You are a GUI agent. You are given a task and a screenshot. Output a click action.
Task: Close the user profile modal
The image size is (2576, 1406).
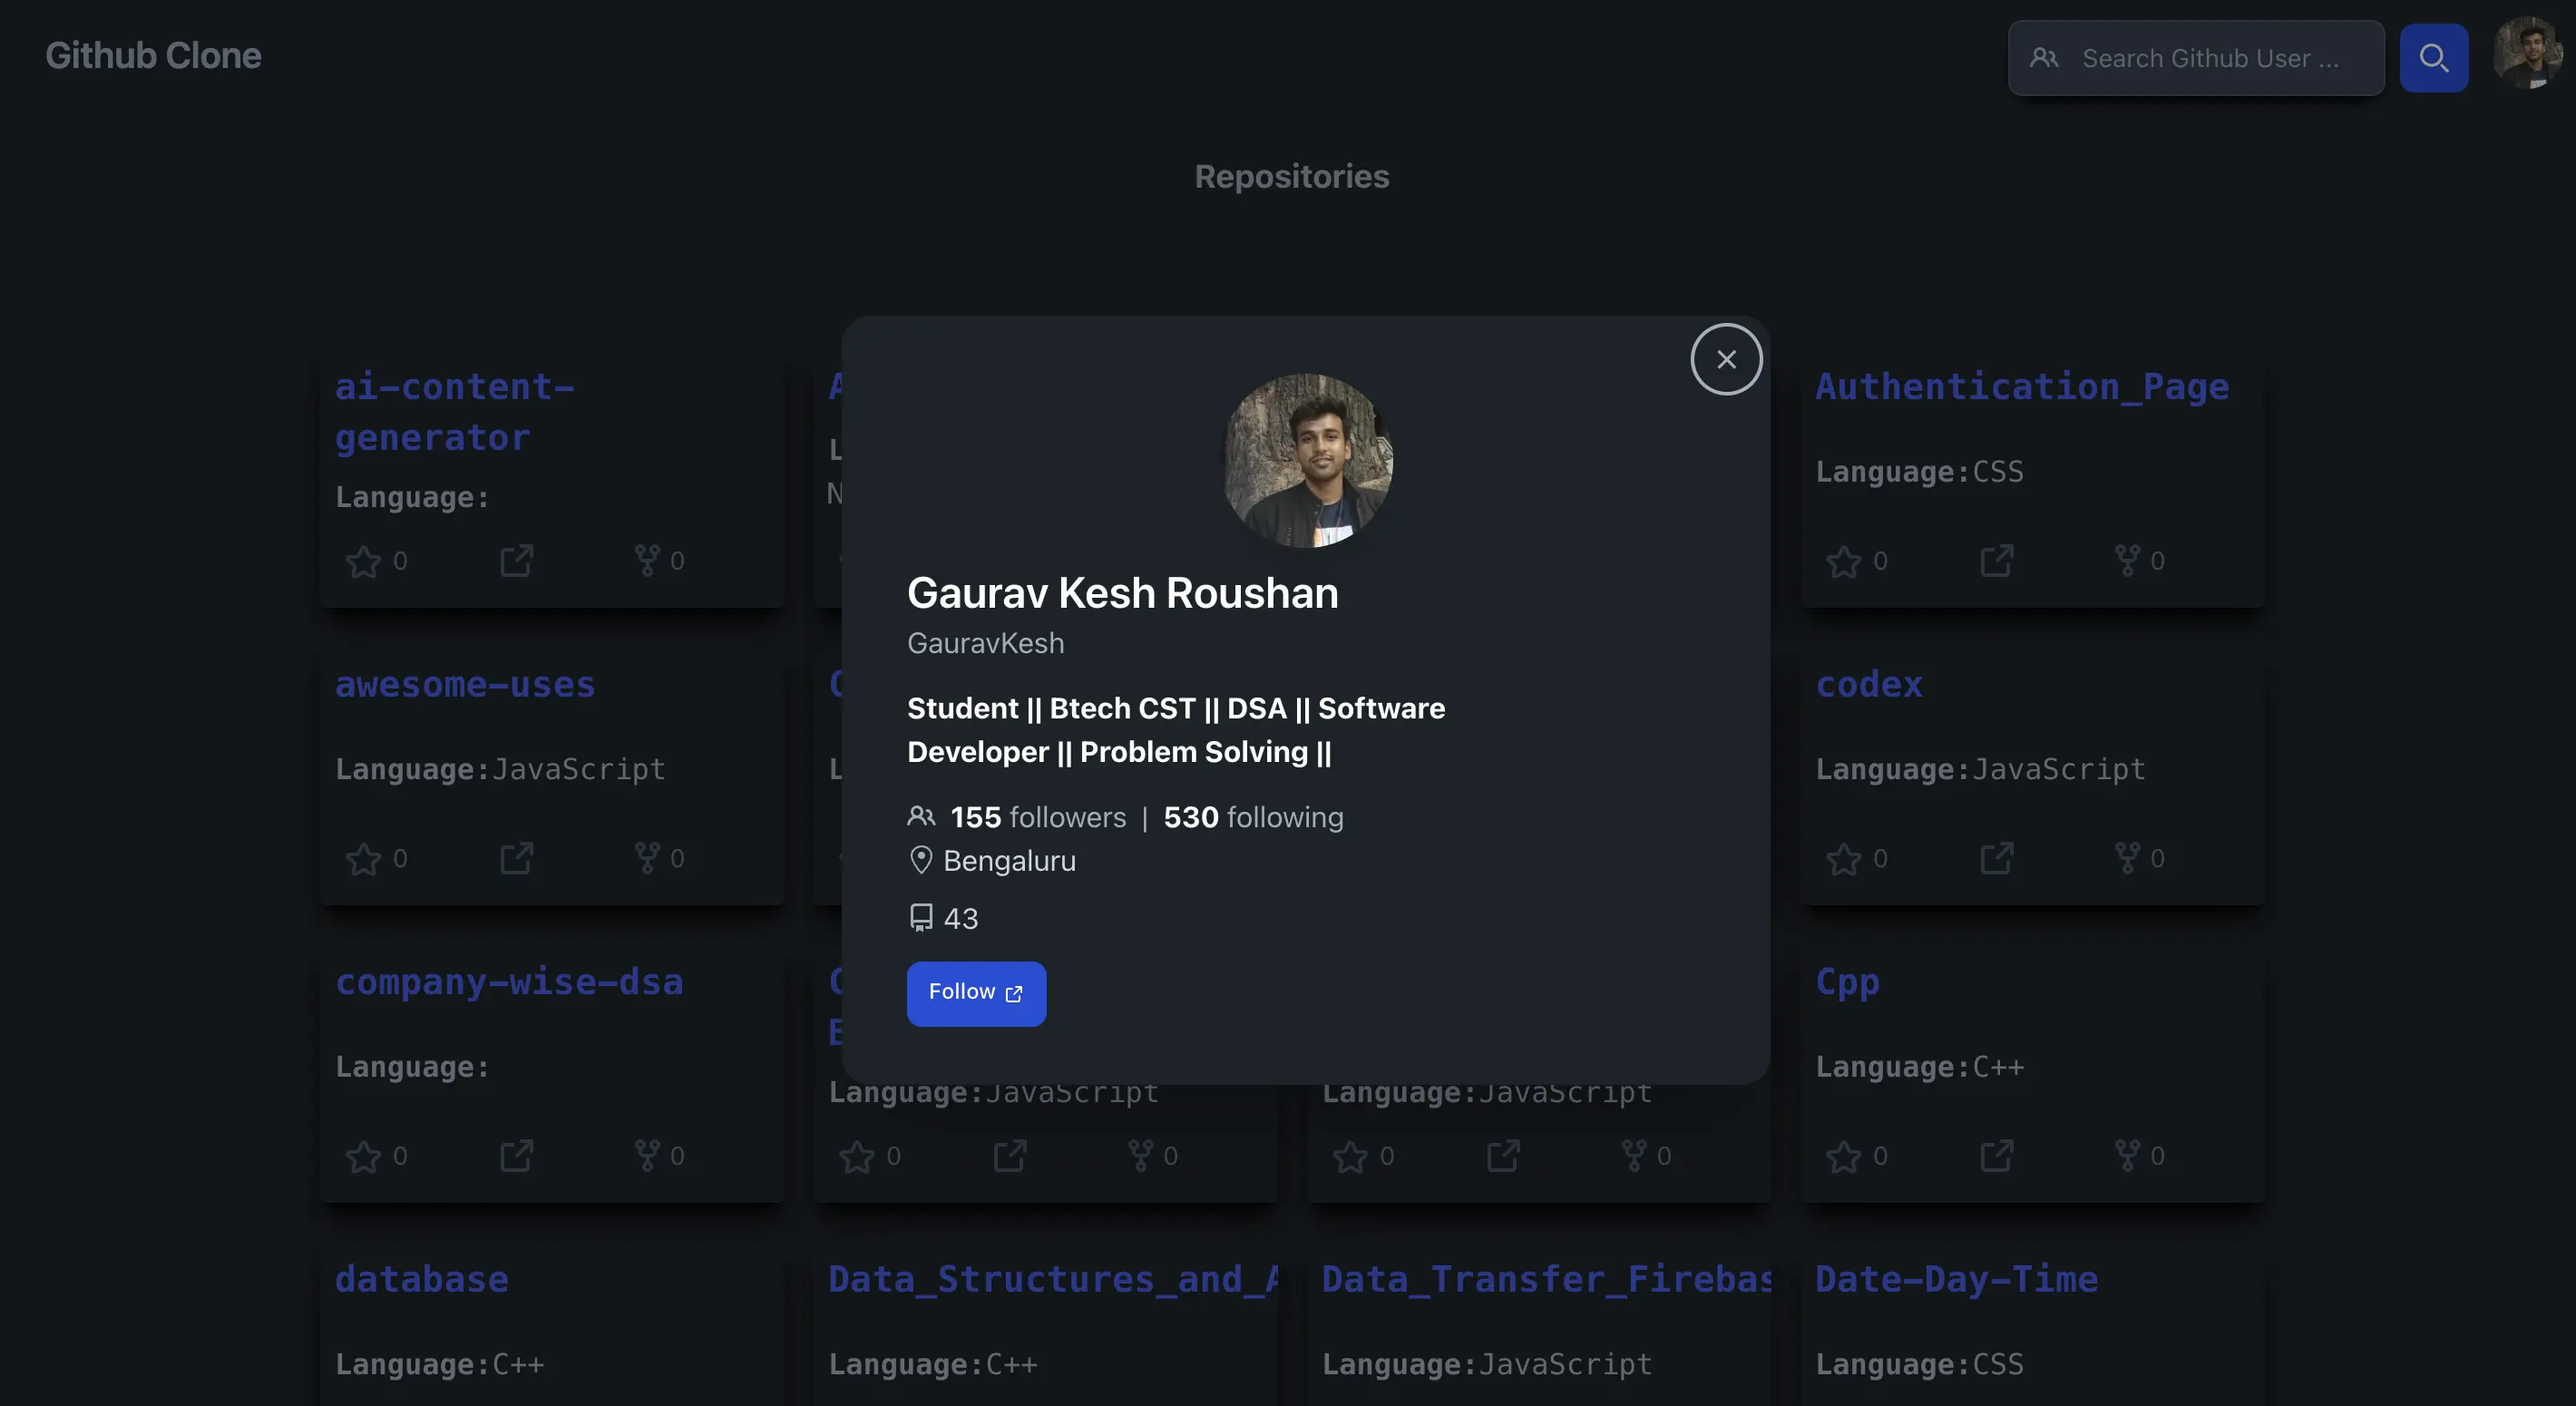click(x=1726, y=359)
